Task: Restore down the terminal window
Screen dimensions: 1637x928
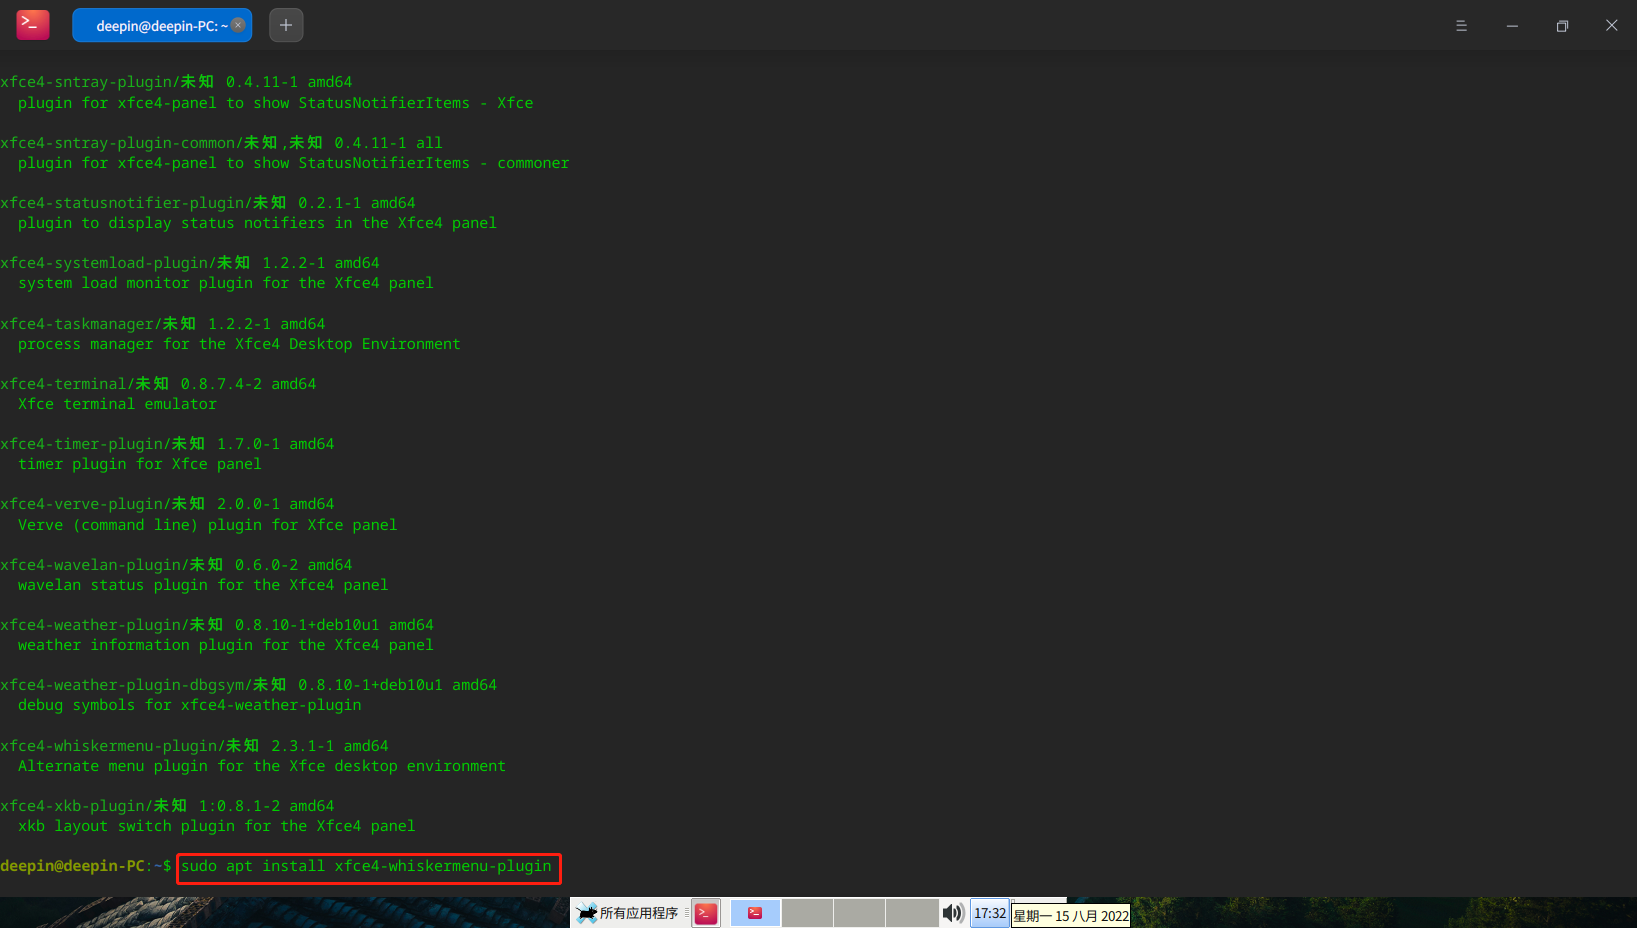Action: point(1562,26)
